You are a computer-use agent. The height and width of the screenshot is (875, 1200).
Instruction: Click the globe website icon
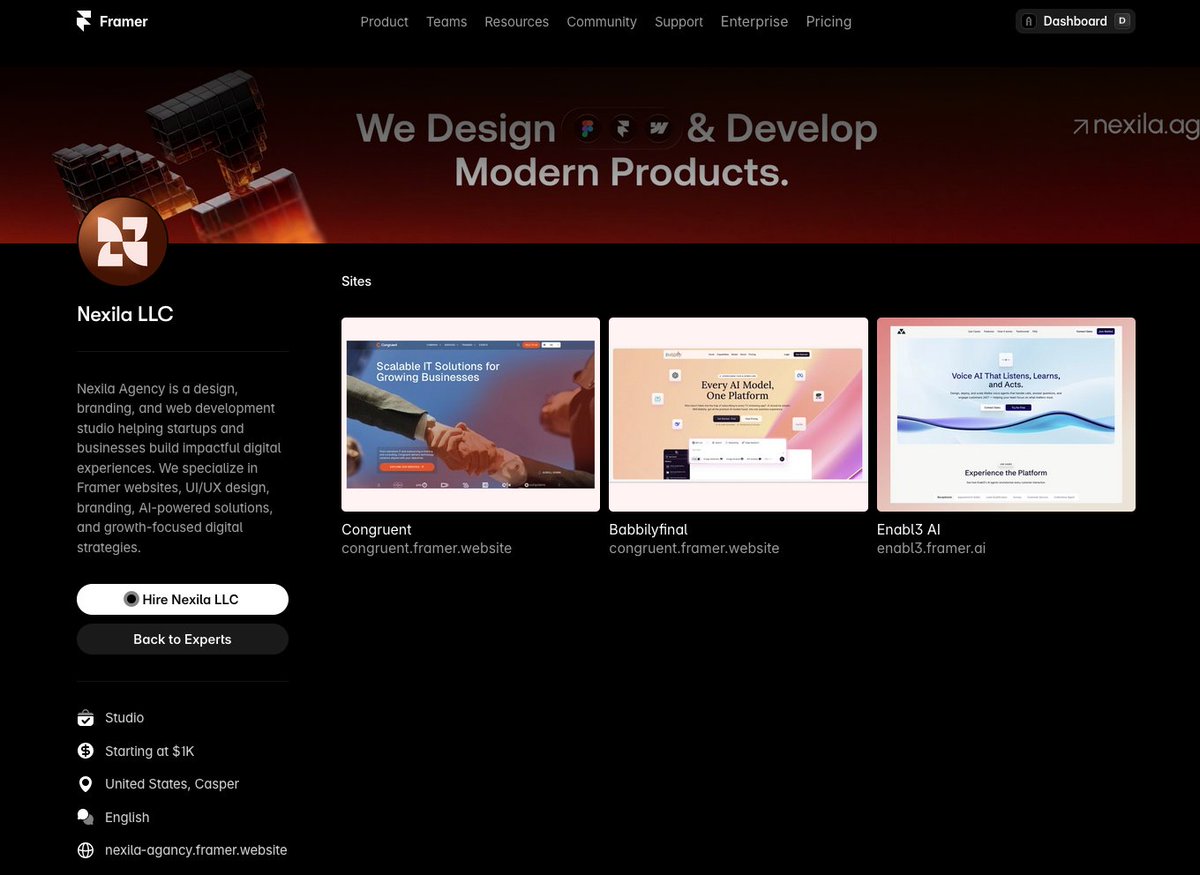click(x=85, y=850)
